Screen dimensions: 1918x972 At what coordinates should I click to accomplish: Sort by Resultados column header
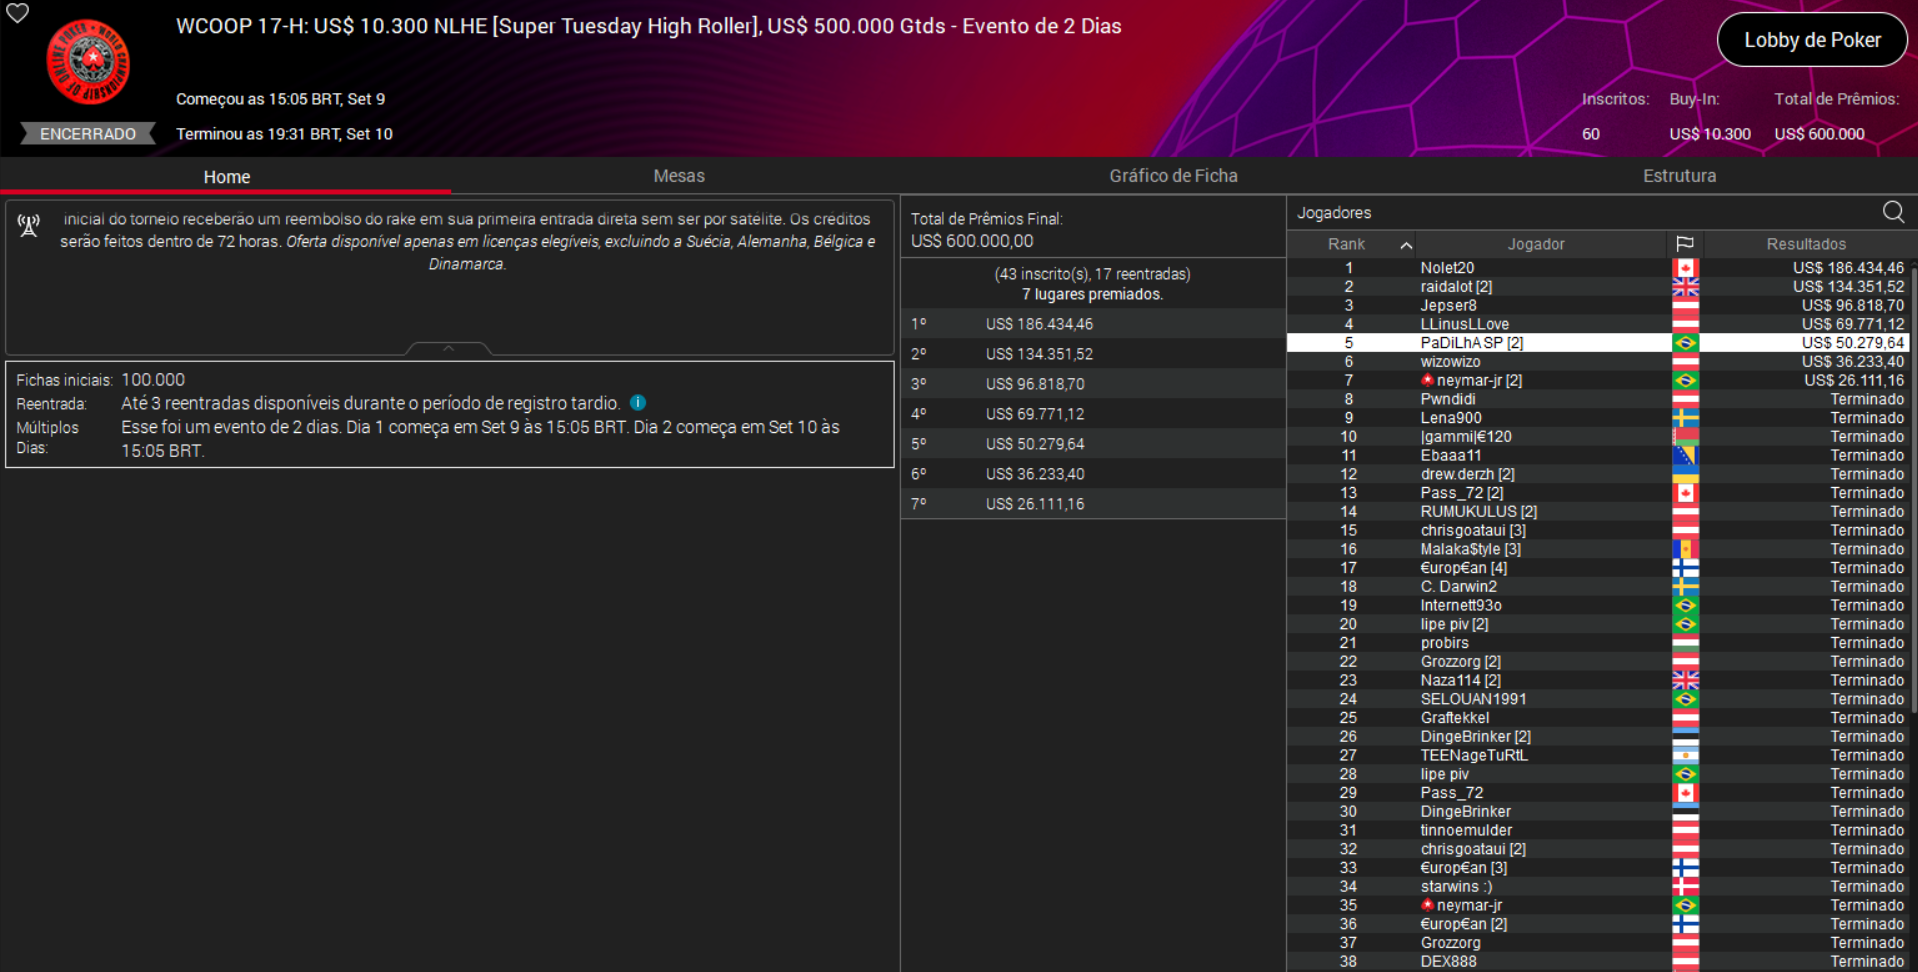pyautogui.click(x=1805, y=244)
